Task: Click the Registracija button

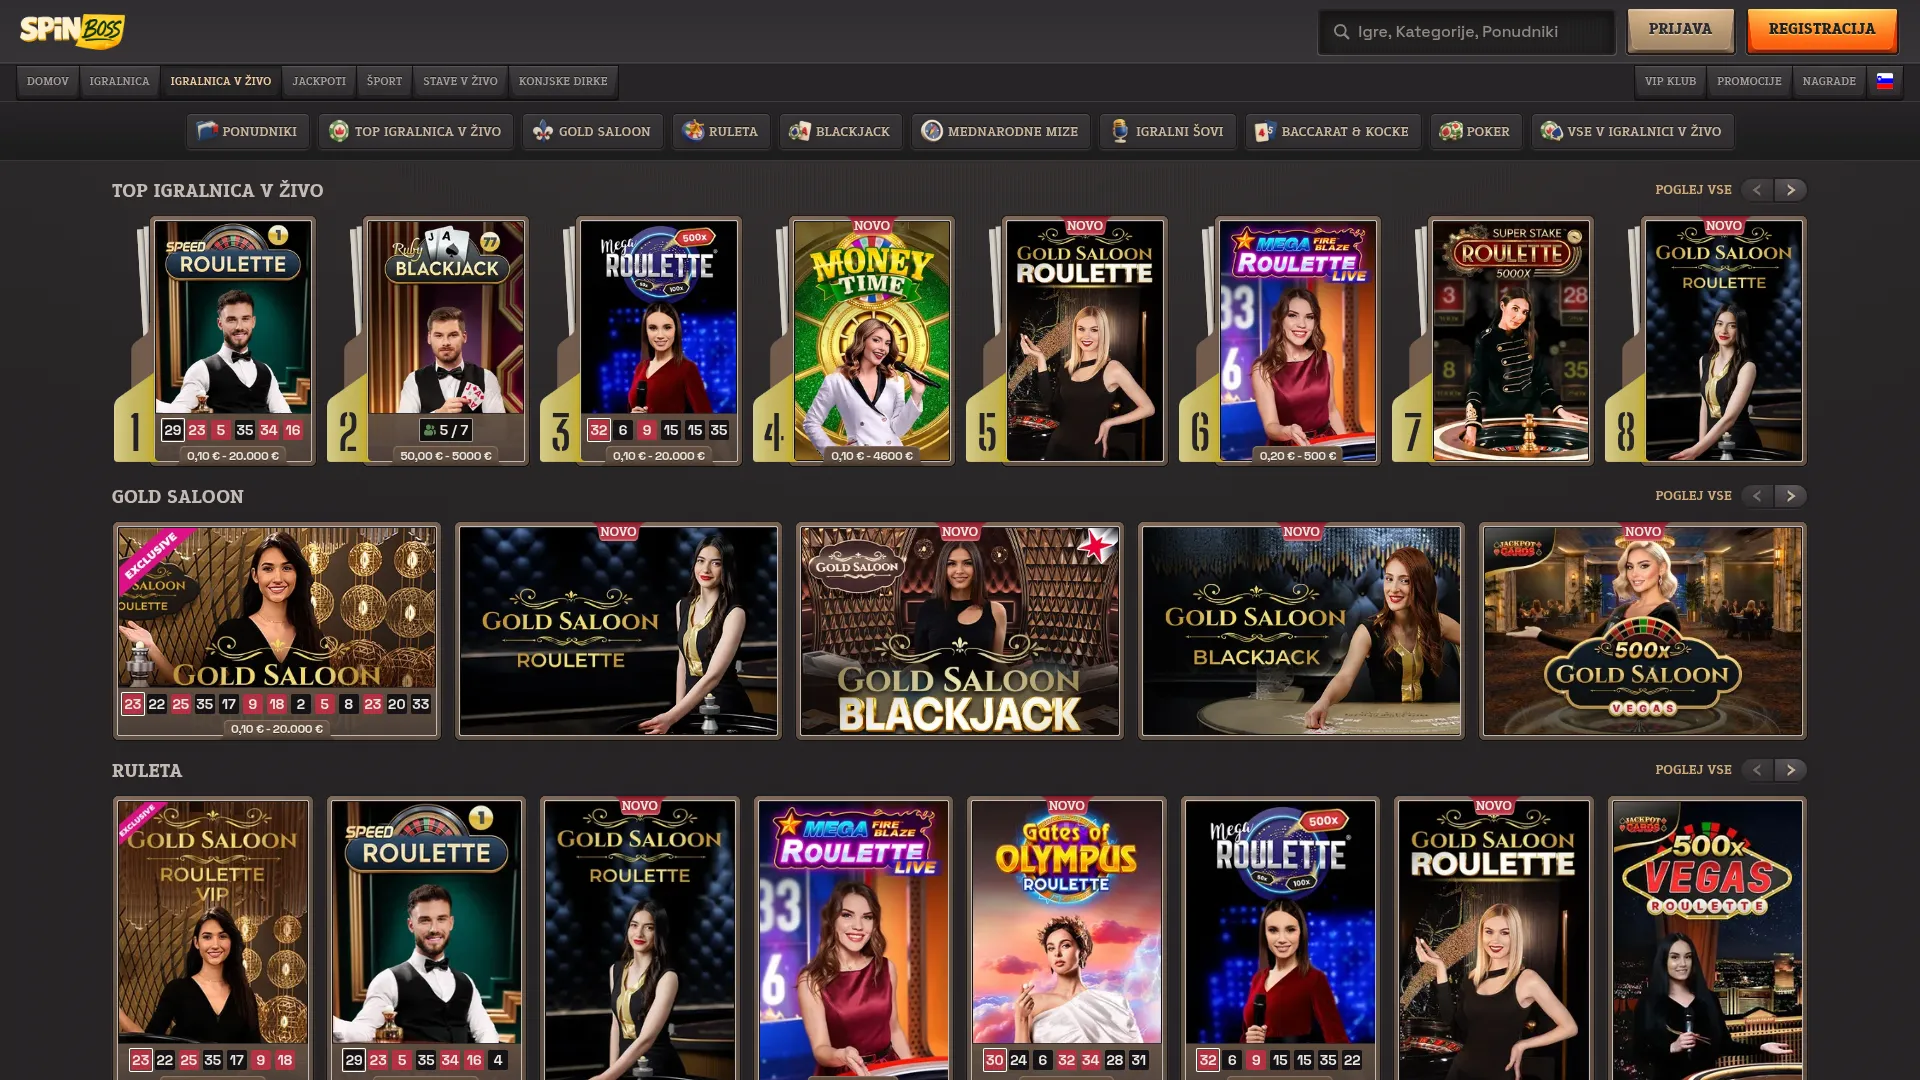Action: coord(1822,30)
